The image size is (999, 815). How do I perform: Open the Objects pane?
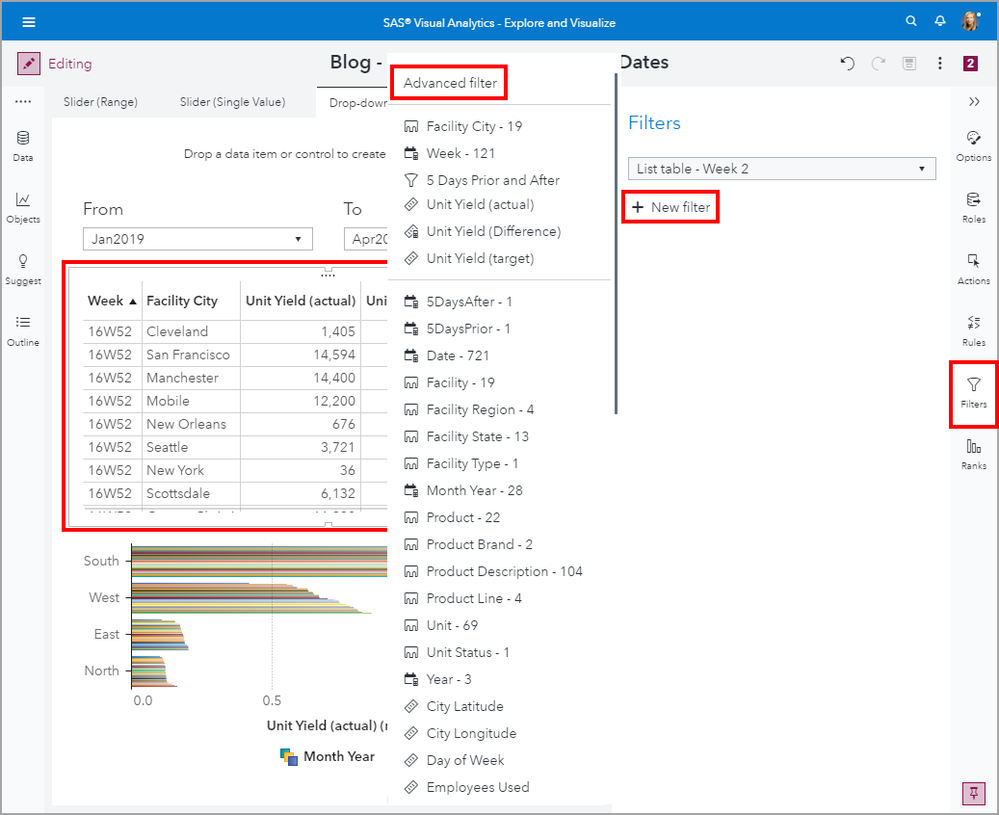pyautogui.click(x=22, y=207)
